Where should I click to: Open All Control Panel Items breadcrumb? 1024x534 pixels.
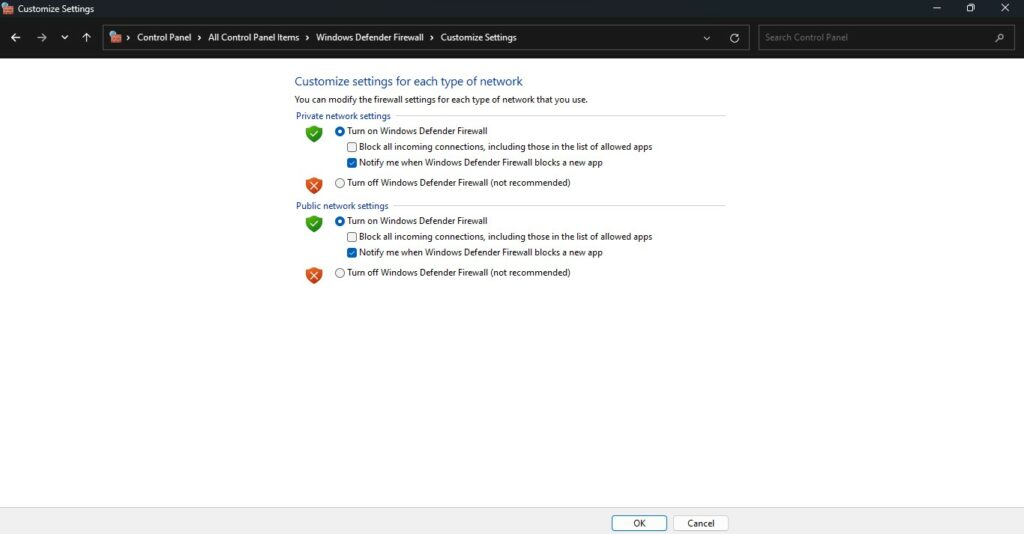pos(253,38)
